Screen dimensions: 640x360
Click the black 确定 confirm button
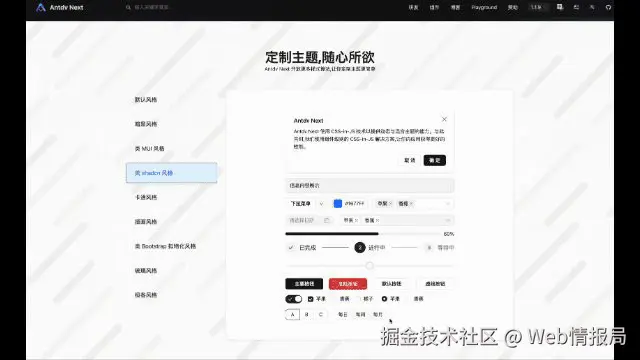point(435,160)
